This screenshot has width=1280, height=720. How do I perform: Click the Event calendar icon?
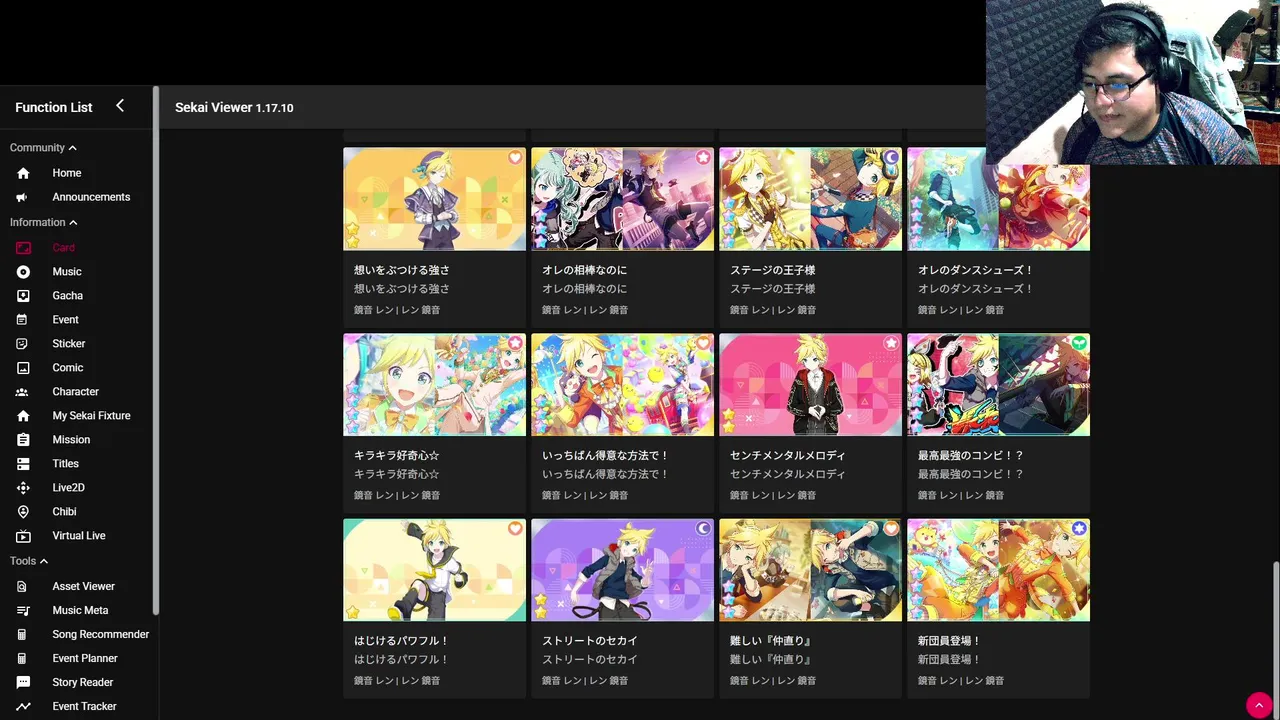[x=23, y=319]
